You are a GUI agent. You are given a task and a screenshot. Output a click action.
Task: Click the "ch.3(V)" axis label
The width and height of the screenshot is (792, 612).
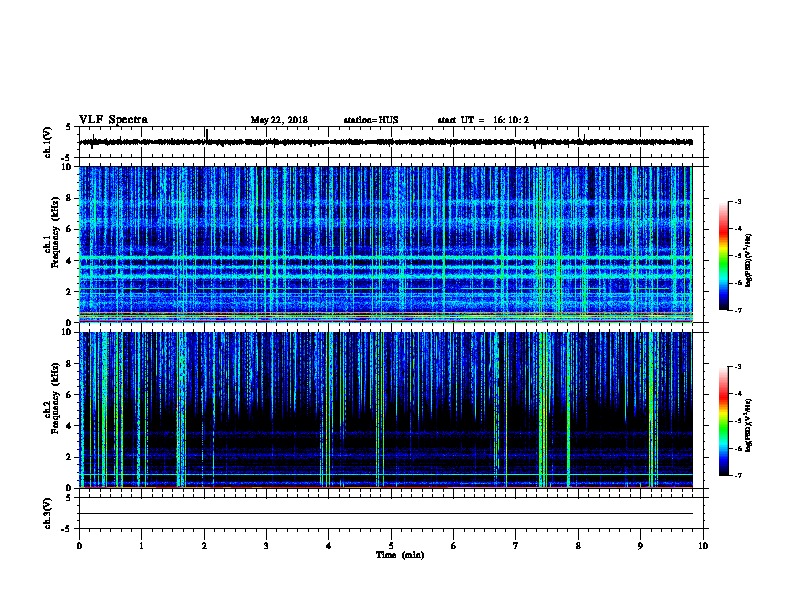47,513
